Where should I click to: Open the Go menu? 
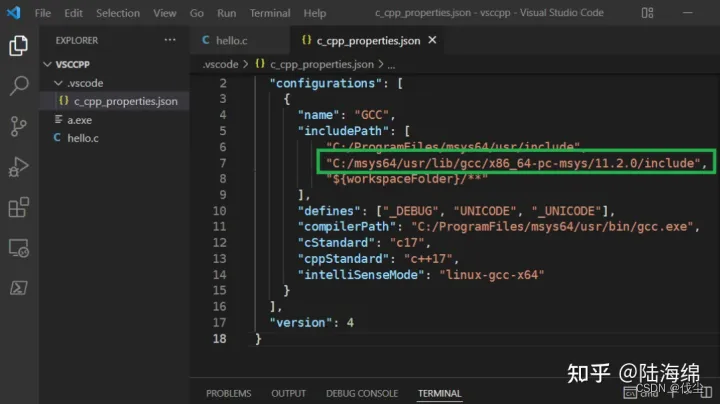tap(197, 13)
